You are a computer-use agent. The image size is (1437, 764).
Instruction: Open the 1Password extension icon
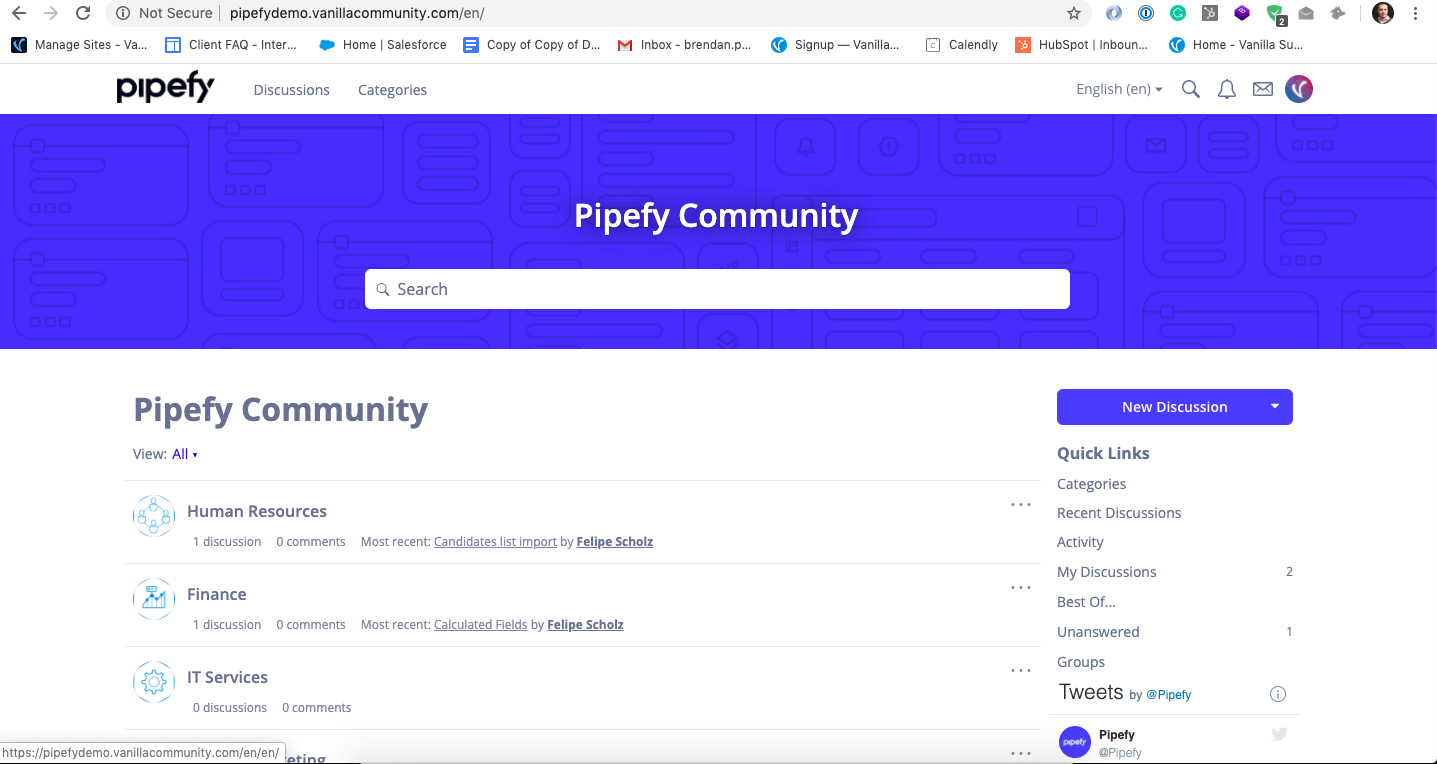(1146, 13)
